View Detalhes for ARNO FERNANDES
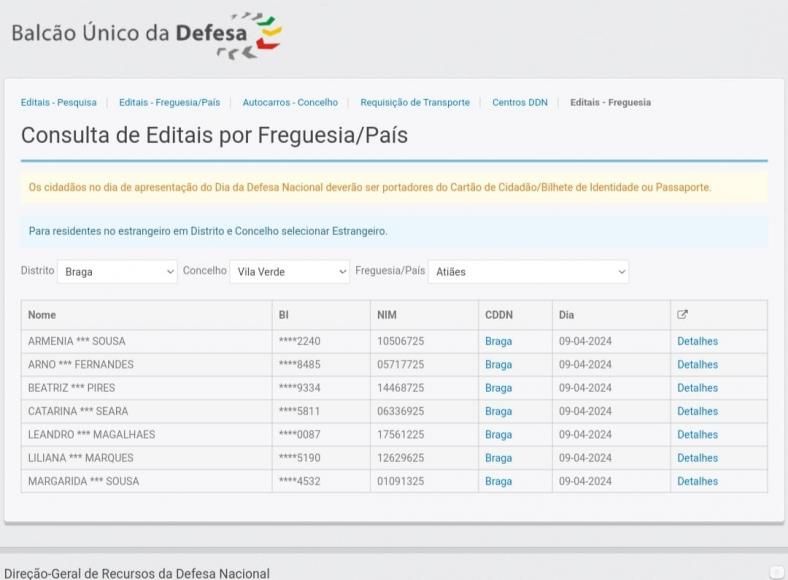The image size is (788, 580). (x=697, y=364)
